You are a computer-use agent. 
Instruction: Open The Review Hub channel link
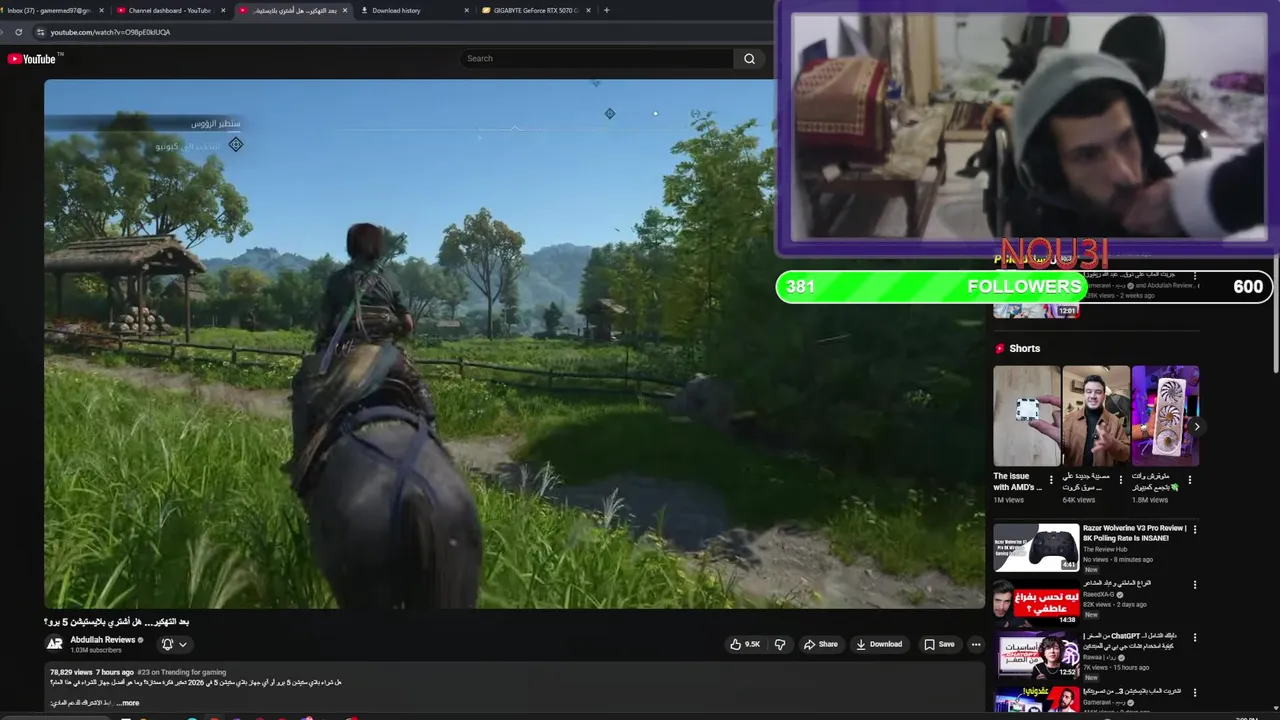tap(1105, 549)
